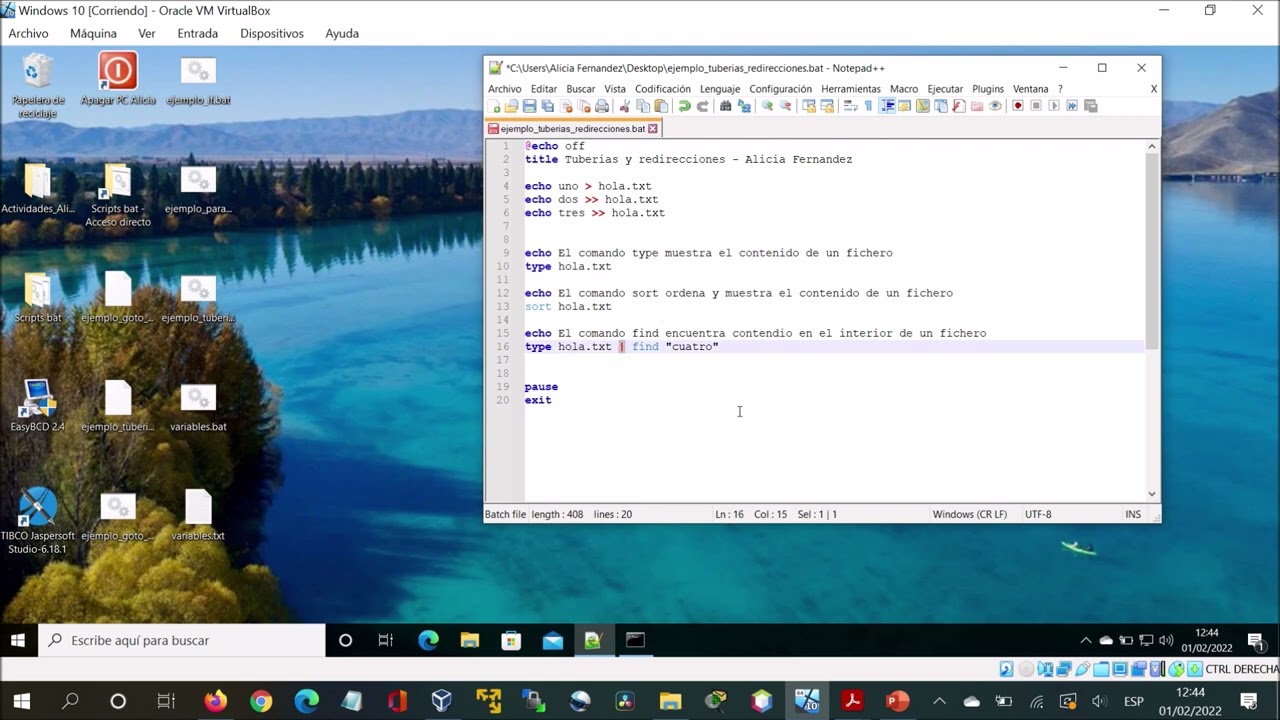Select the Papelera de reciclaje desktop icon
The height and width of the screenshot is (720, 1280).
pos(38,85)
